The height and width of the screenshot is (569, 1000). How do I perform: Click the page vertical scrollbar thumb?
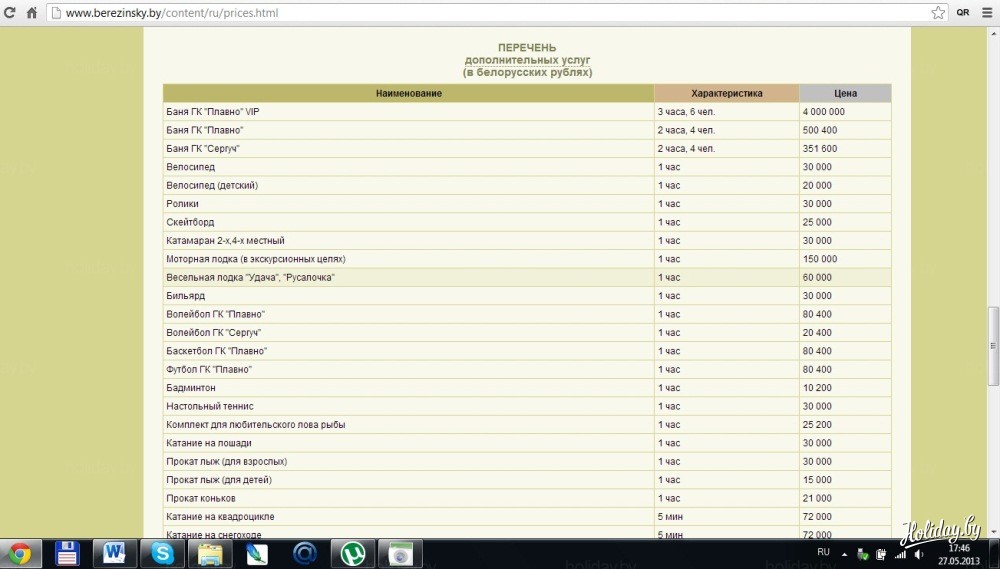point(993,345)
